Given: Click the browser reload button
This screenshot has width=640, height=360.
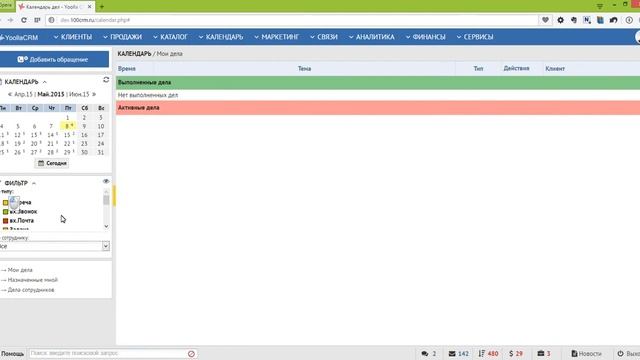Looking at the screenshot, I should click(x=24, y=20).
